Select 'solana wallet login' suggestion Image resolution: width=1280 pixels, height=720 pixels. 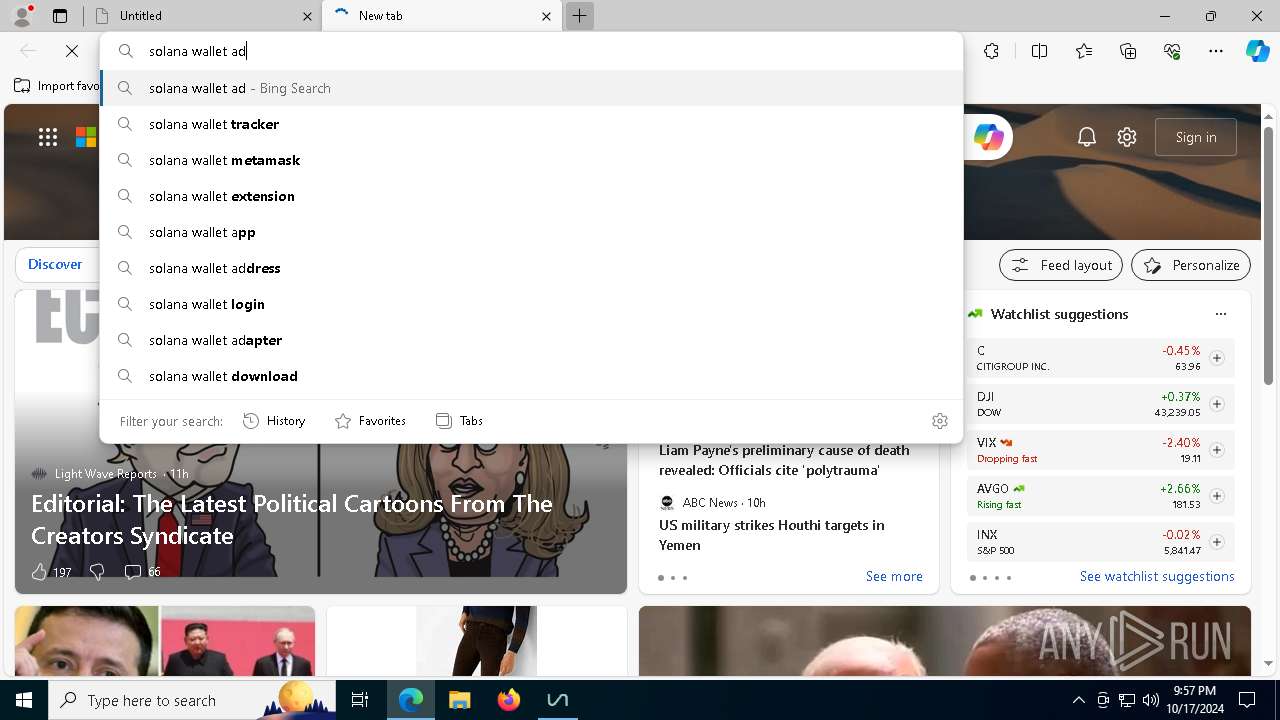coord(531,304)
